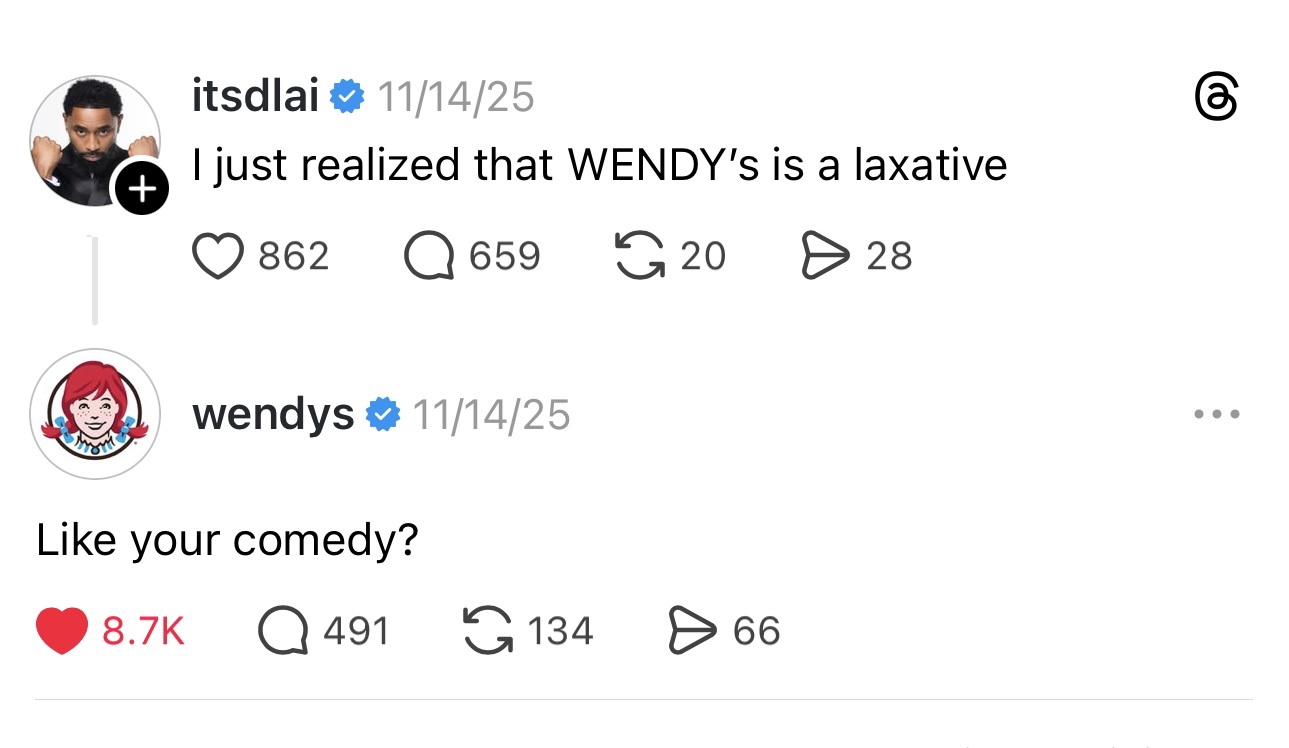View the 8.7K likes count
This screenshot has height=748, width=1289.
tap(144, 631)
